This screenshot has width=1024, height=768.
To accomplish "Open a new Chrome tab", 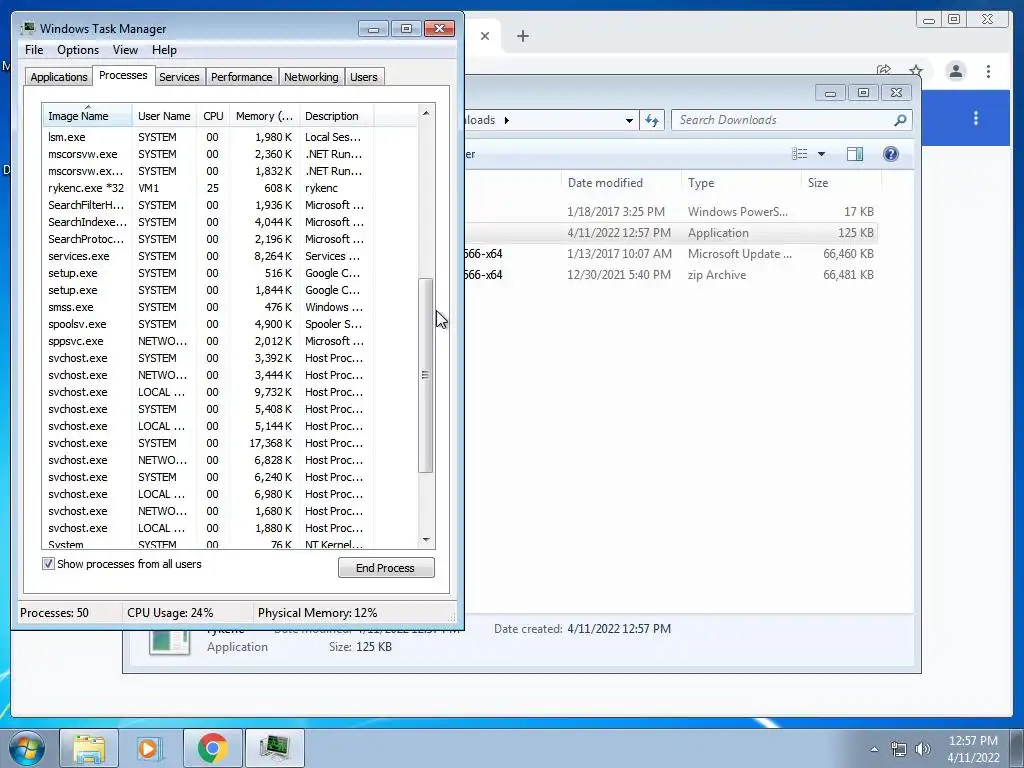I will pos(522,37).
